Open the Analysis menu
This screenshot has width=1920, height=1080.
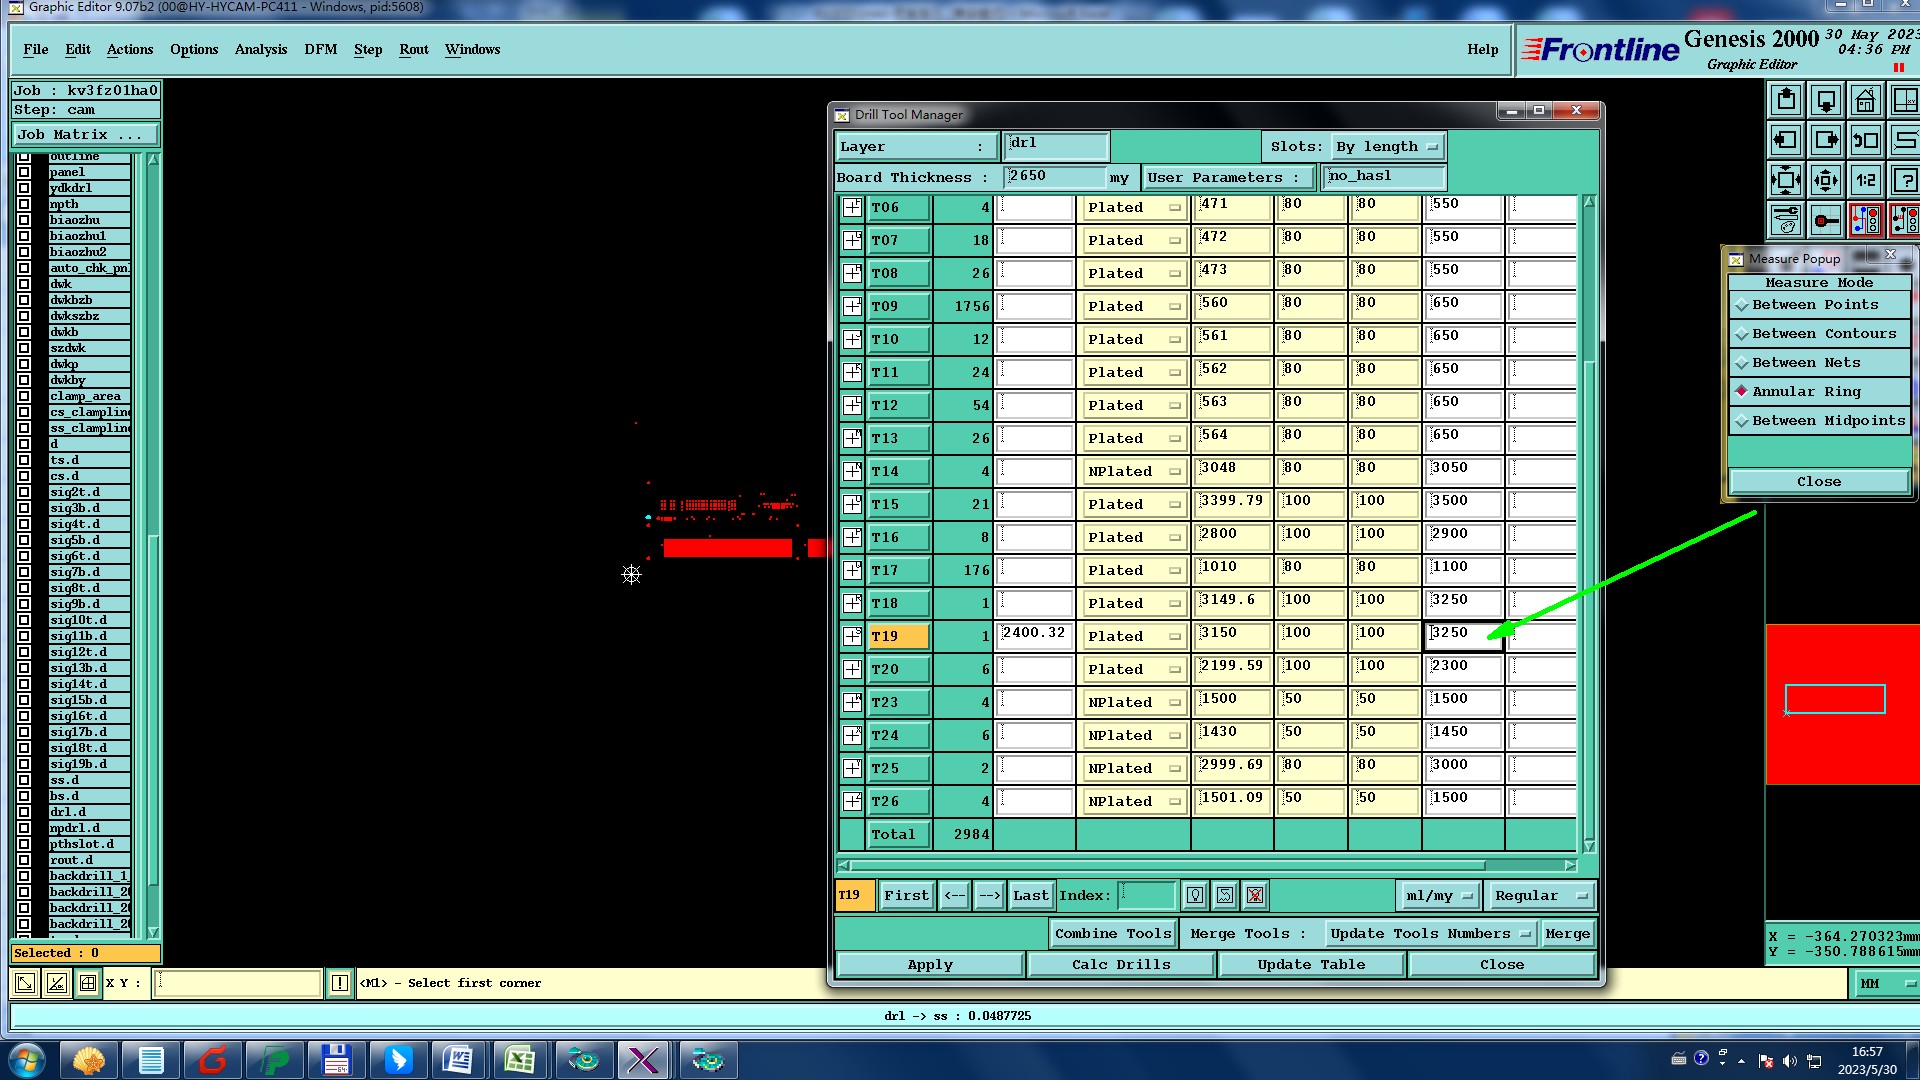click(x=260, y=49)
